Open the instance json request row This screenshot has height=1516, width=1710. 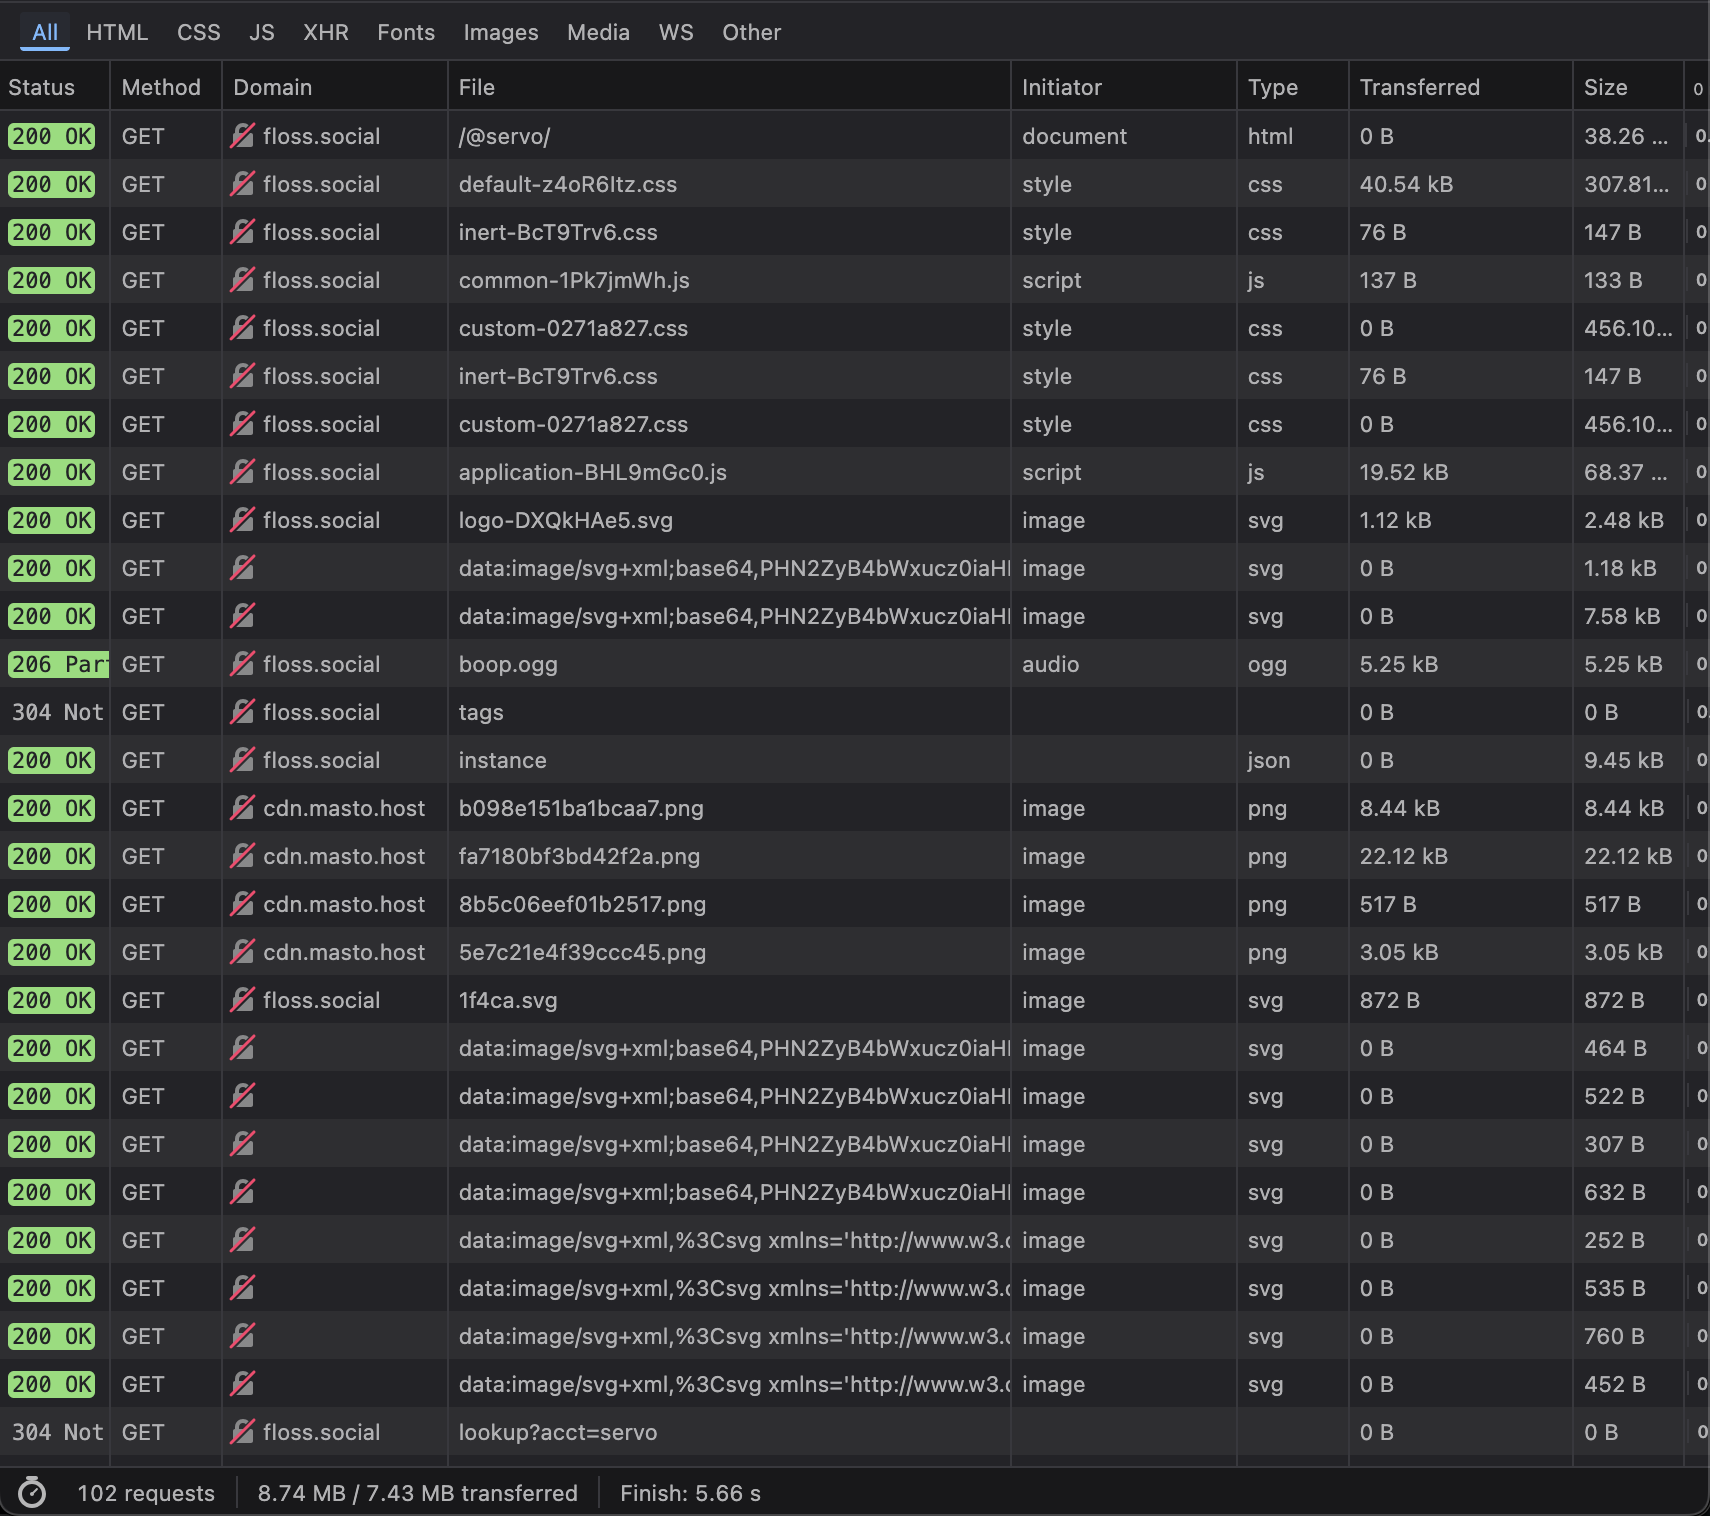click(x=502, y=760)
